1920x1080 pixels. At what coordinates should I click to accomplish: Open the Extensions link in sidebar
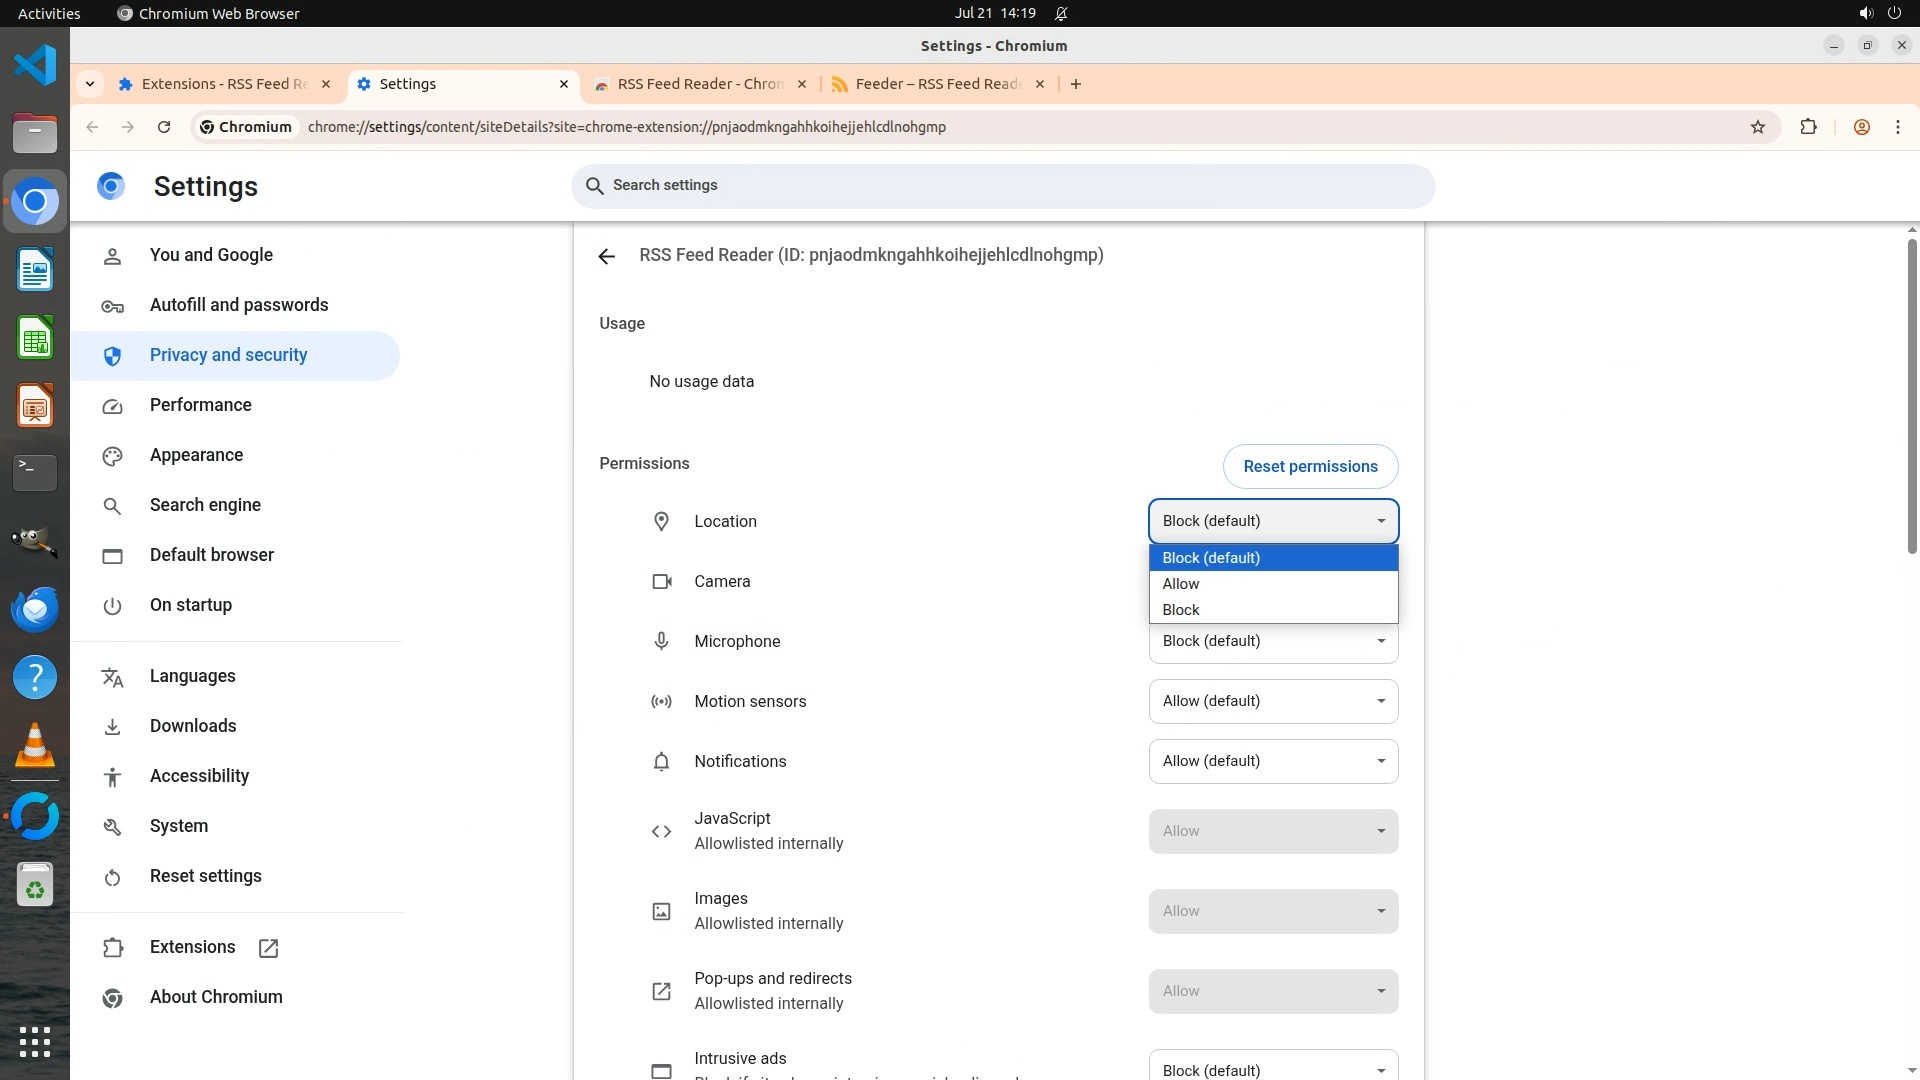(192, 947)
